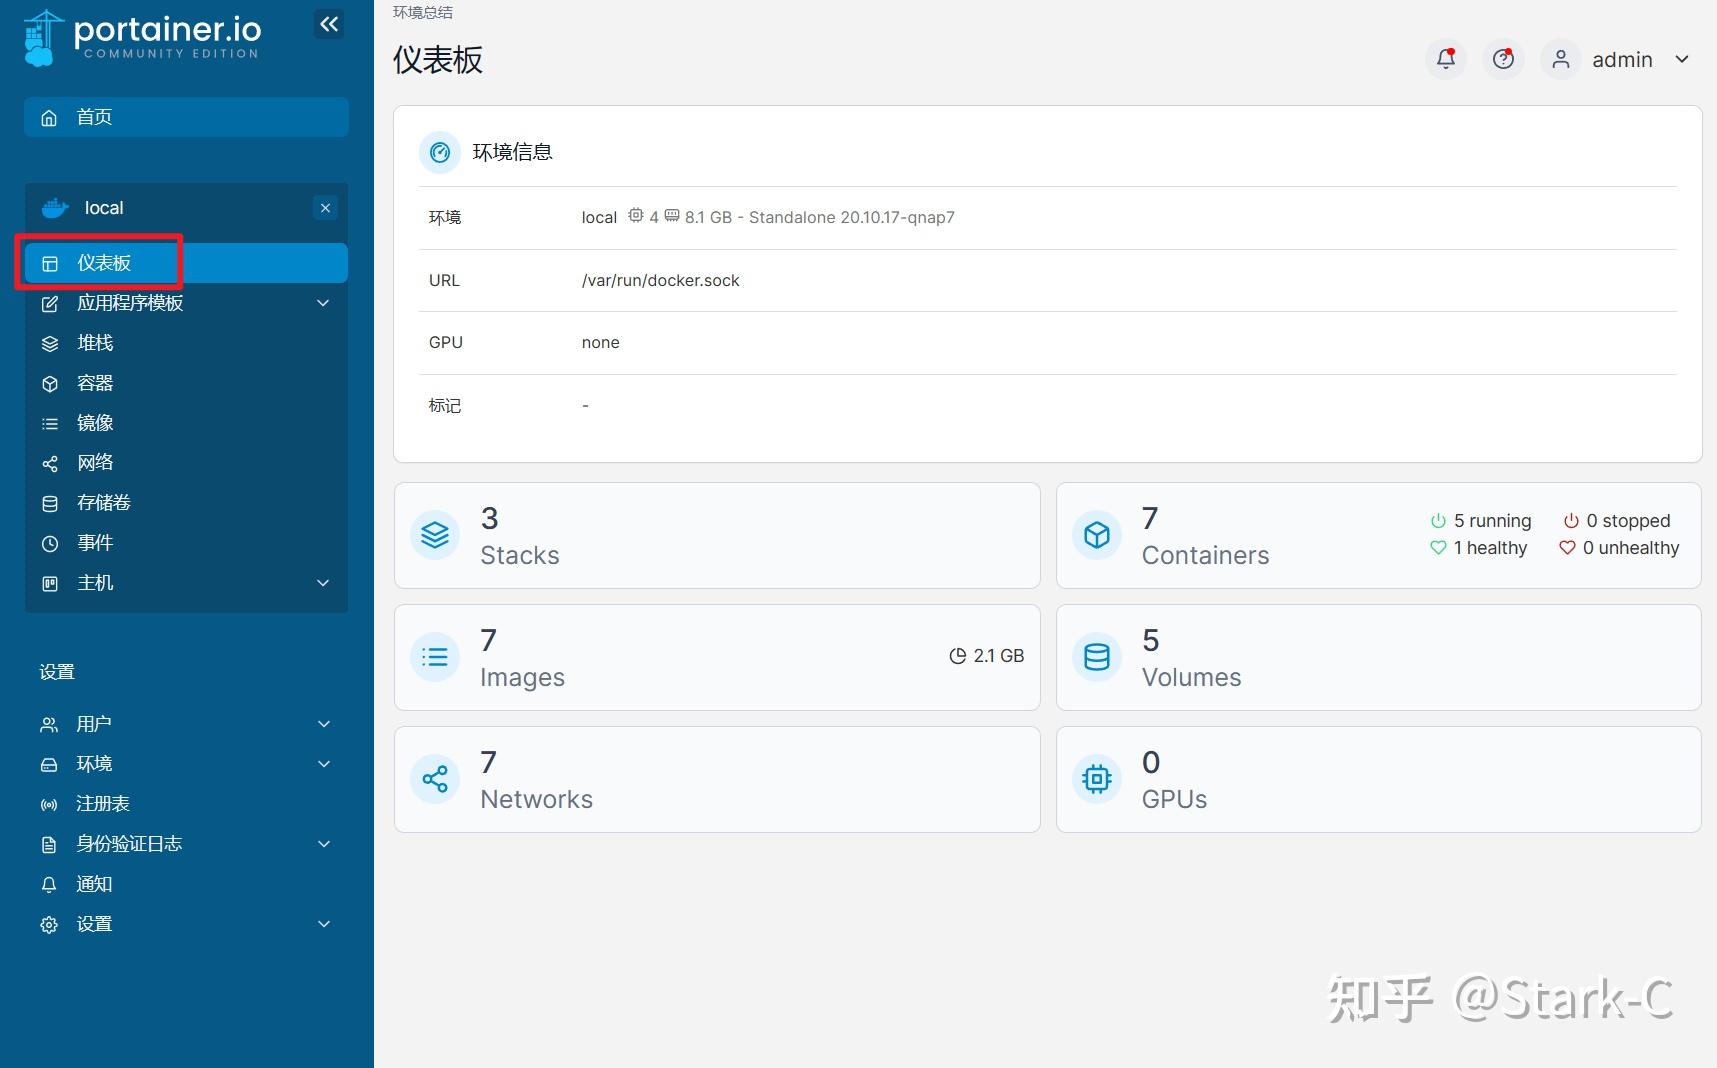Click the GPUs card chip icon
The height and width of the screenshot is (1068, 1717).
(1096, 779)
